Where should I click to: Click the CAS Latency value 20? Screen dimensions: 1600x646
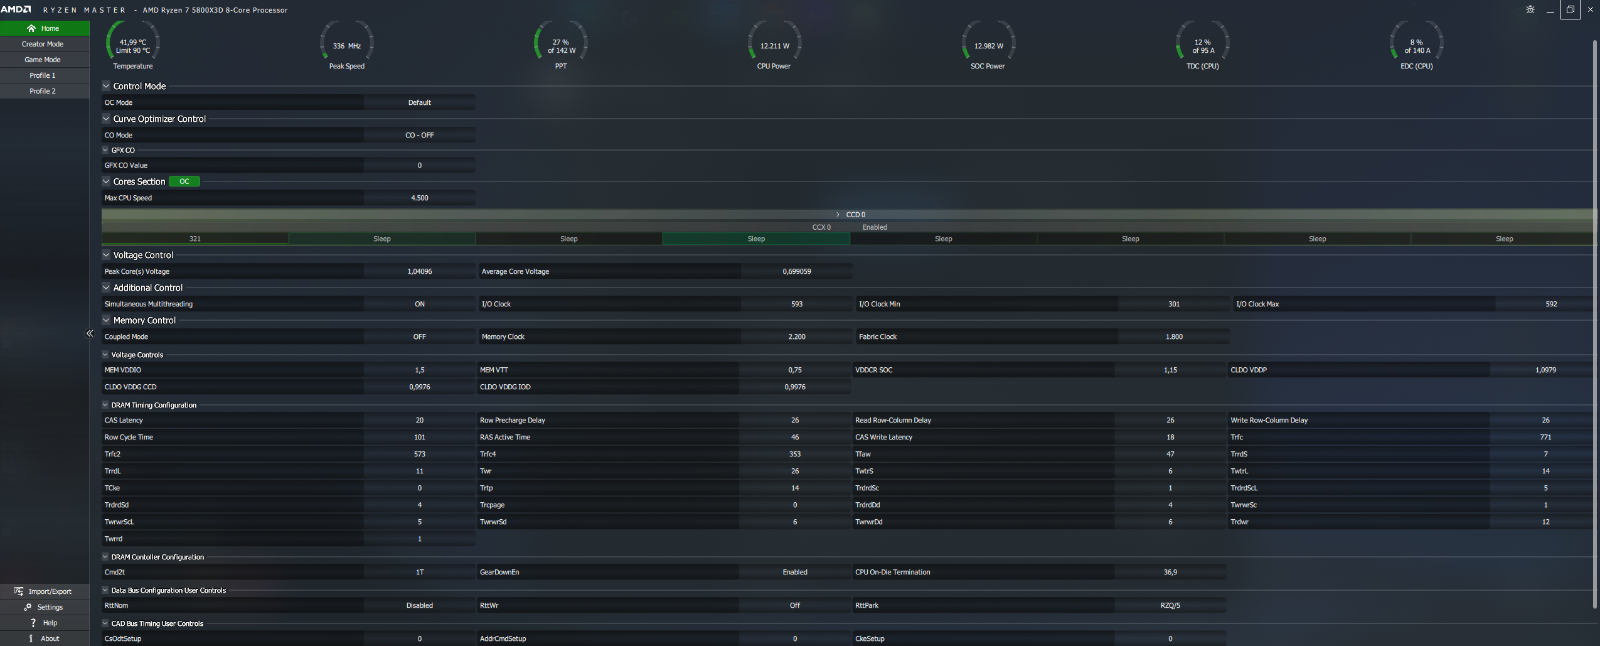tap(420, 420)
